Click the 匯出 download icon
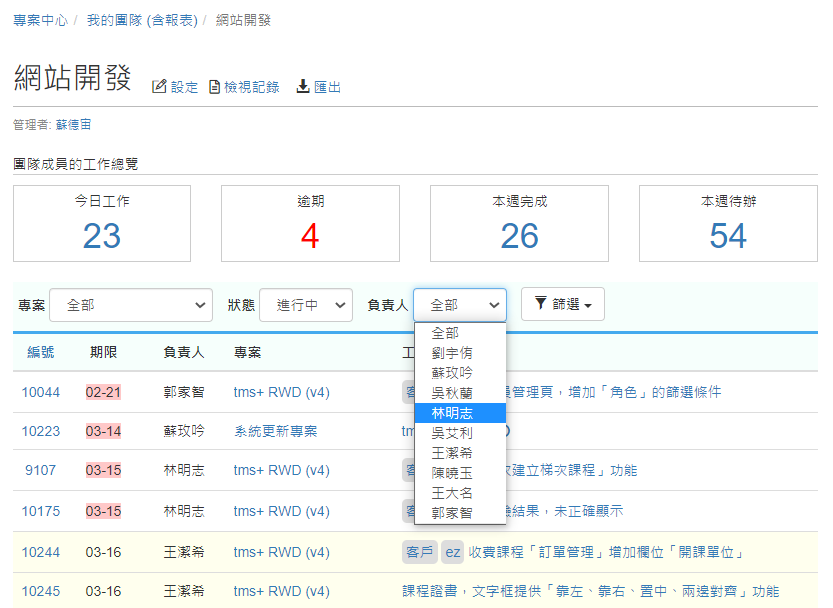Image resolution: width=833 pixels, height=608 pixels. [303, 87]
